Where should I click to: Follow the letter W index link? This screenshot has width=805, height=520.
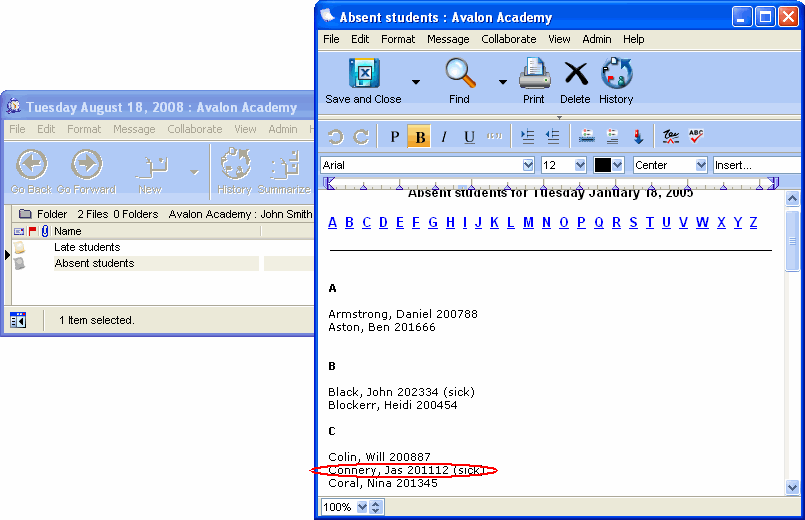click(702, 222)
